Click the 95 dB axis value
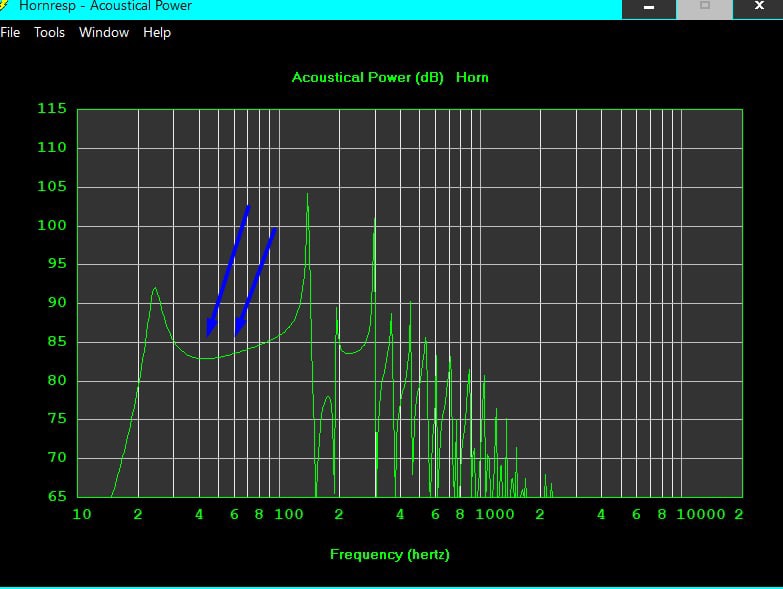 click(x=57, y=264)
